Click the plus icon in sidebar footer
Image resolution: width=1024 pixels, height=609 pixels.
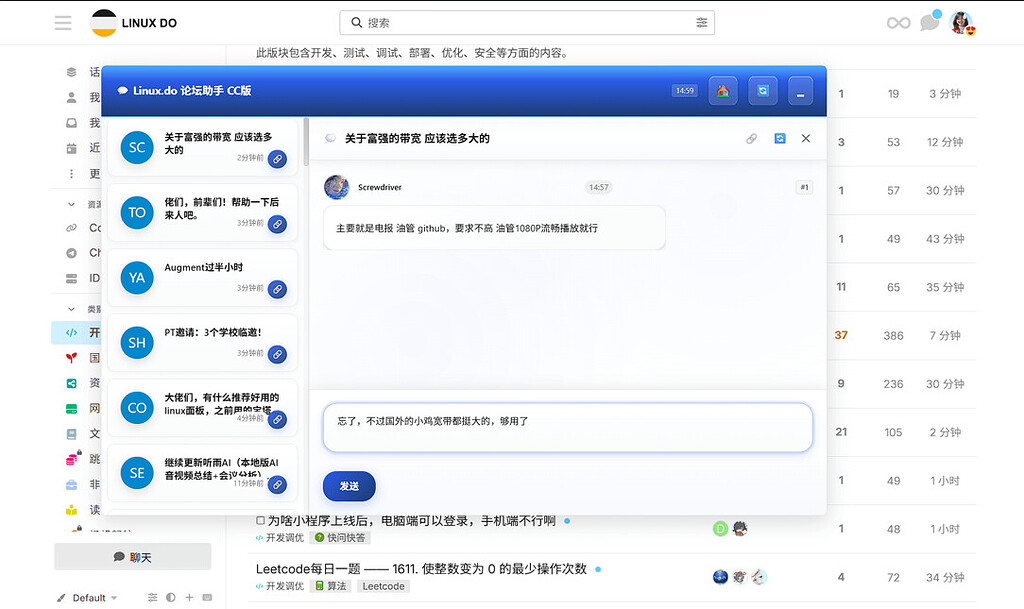click(x=189, y=597)
